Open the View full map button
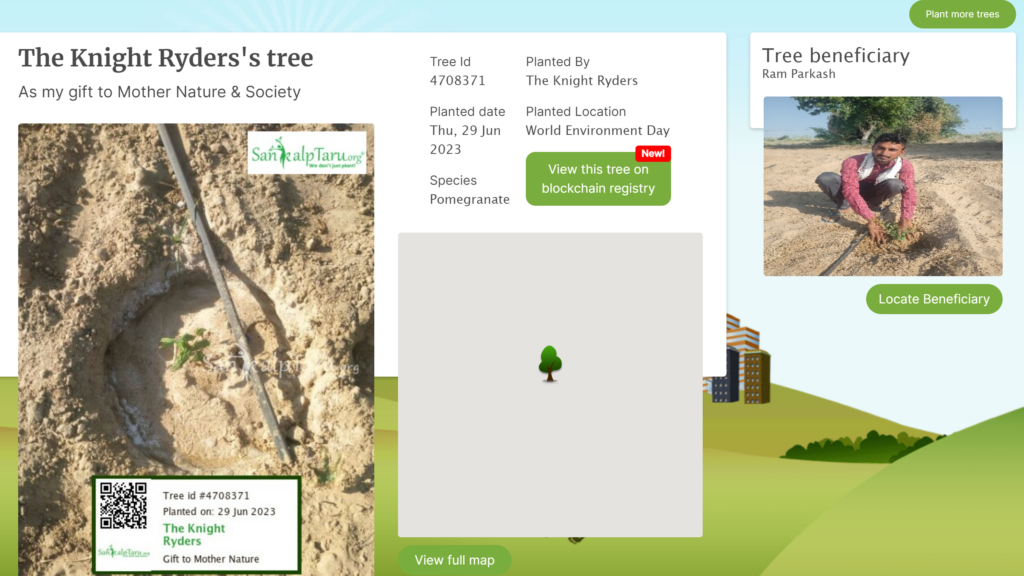Screen dimensions: 1024x576 (x=455, y=560)
